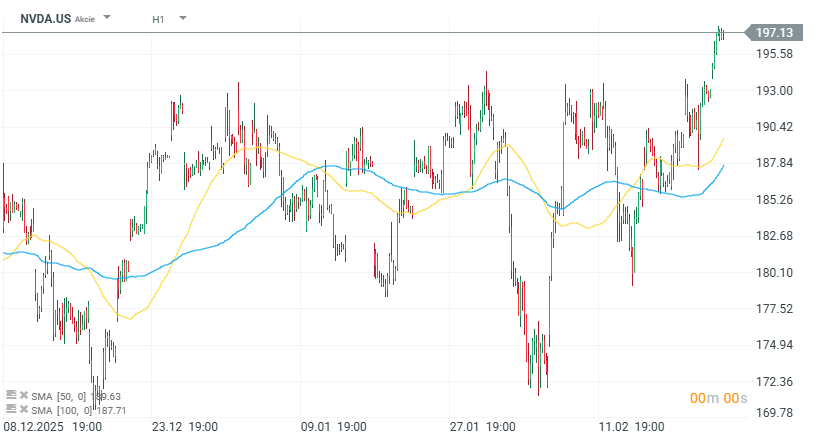Click the Akcie instrument type label
Image resolution: width=816 pixels, height=443 pixels.
click(86, 19)
